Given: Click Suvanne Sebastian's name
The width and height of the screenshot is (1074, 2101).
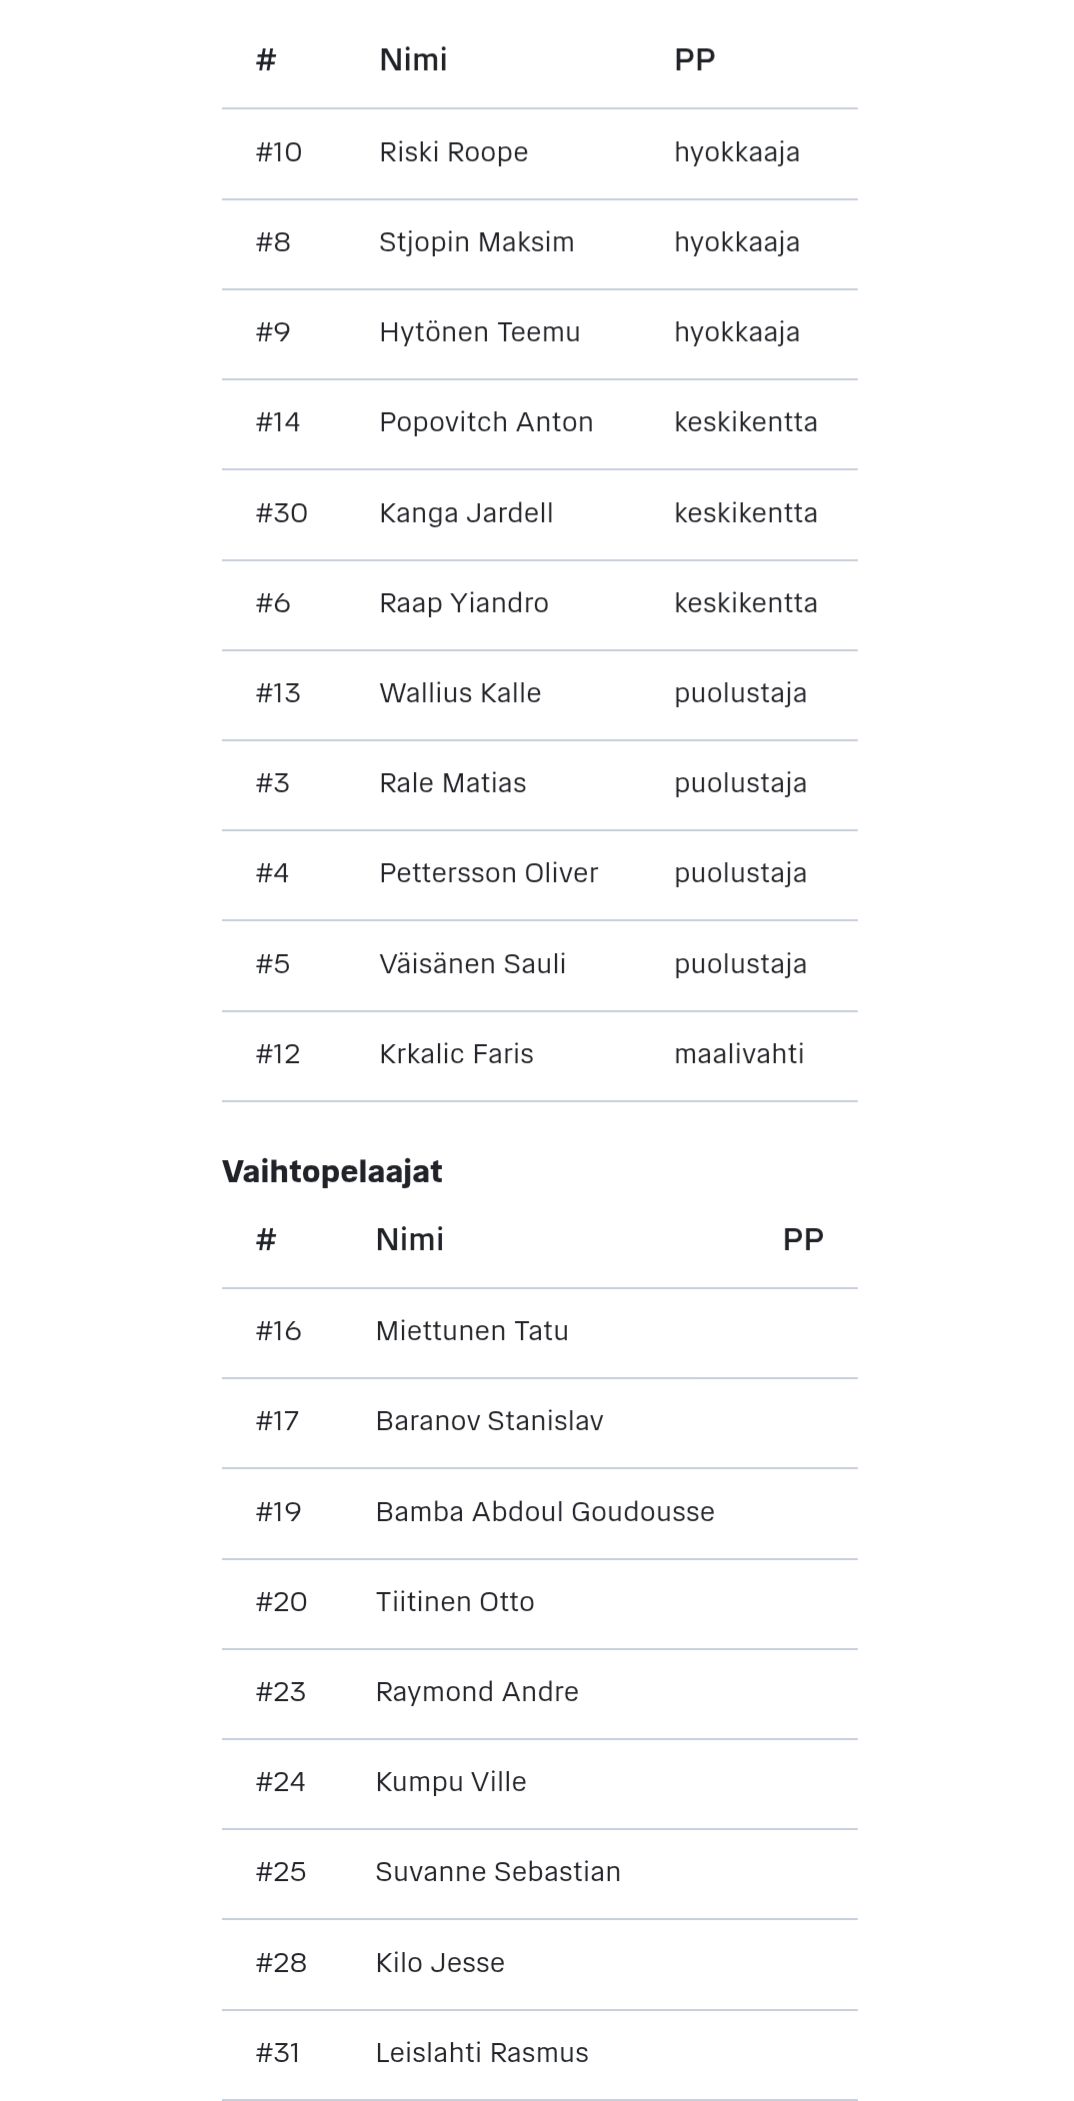Looking at the screenshot, I should click(498, 1872).
